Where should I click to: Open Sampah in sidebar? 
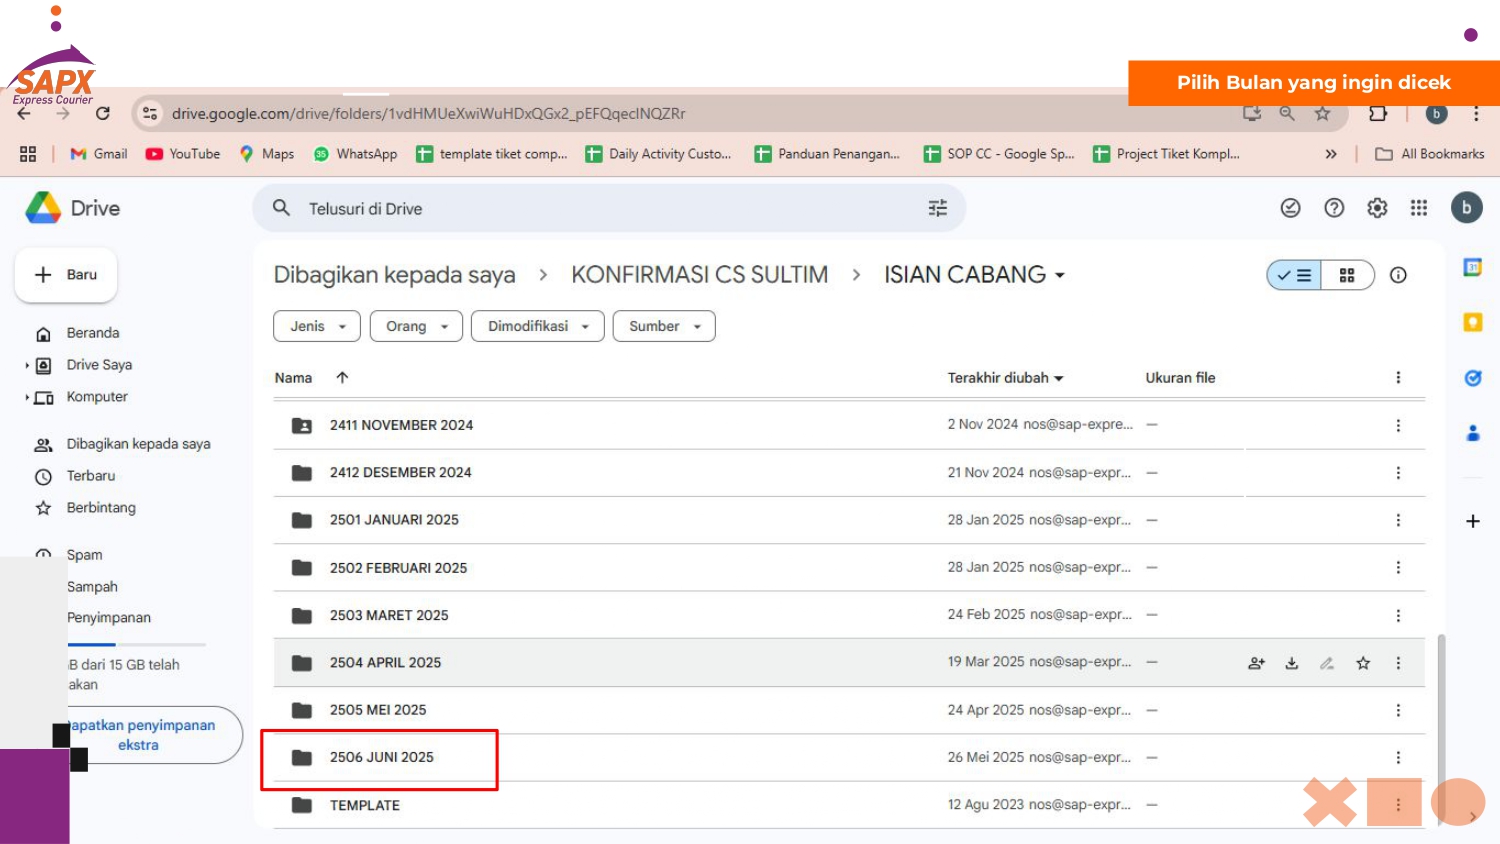tap(92, 587)
